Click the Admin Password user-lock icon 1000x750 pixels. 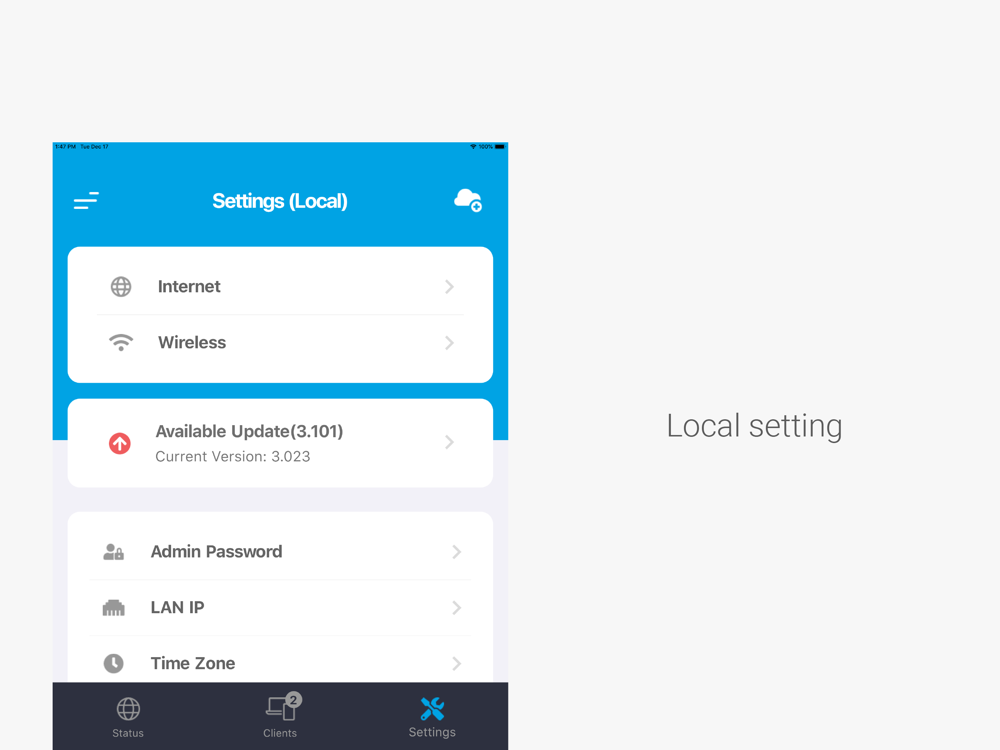click(114, 552)
